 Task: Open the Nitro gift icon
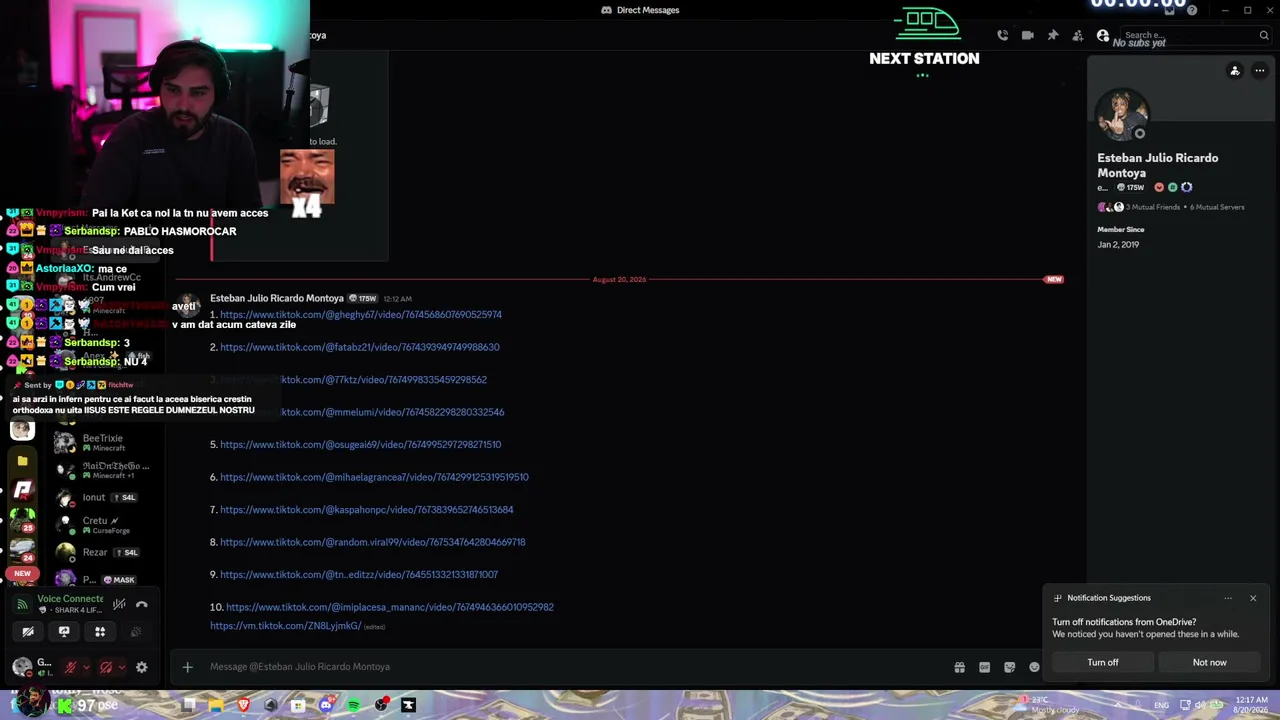(x=960, y=667)
